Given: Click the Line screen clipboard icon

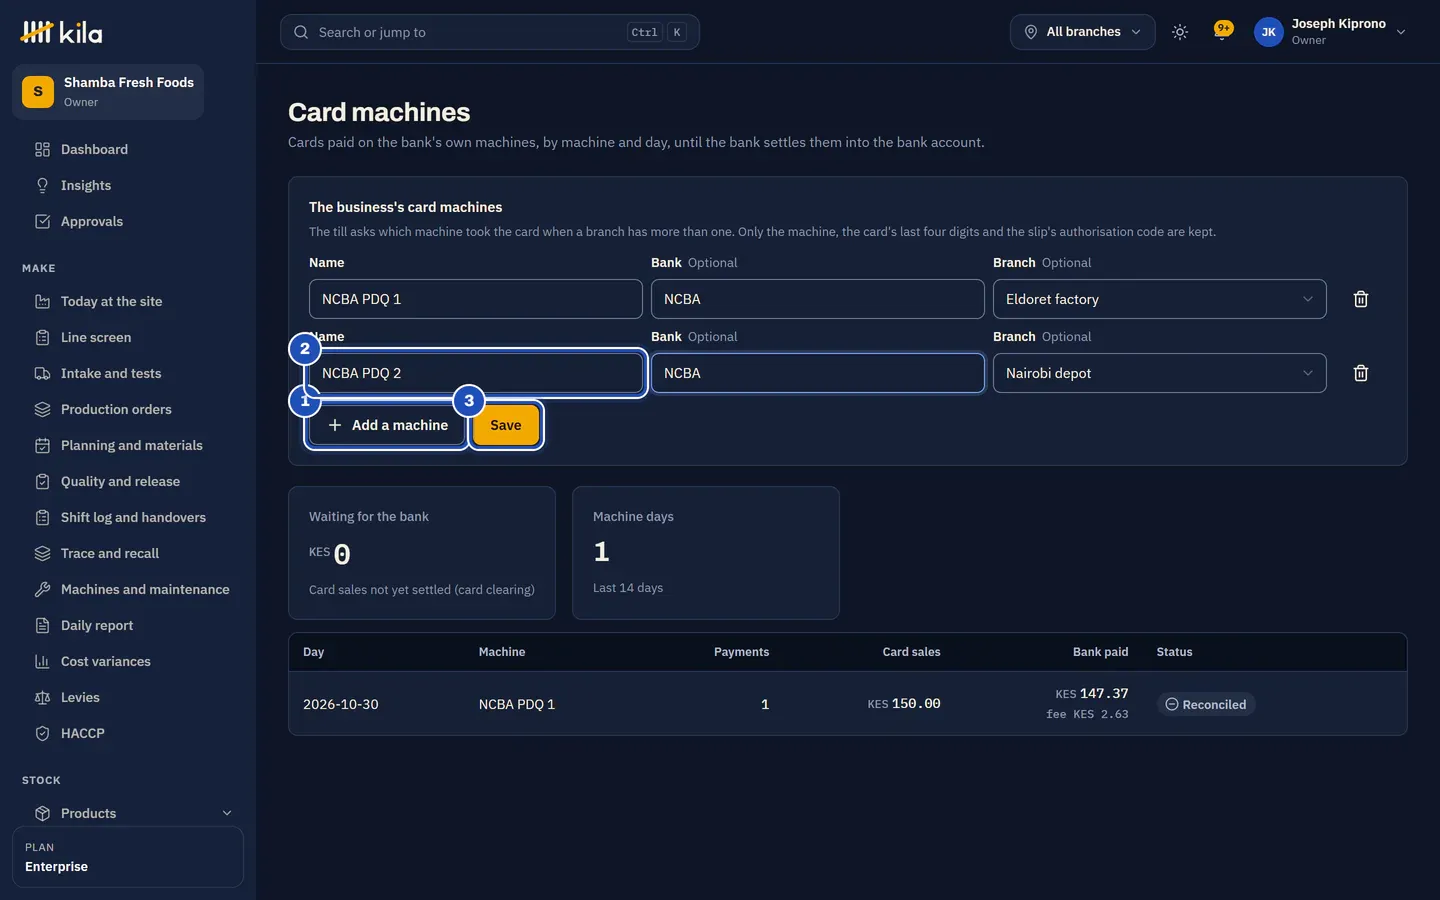Looking at the screenshot, I should (x=42, y=337).
